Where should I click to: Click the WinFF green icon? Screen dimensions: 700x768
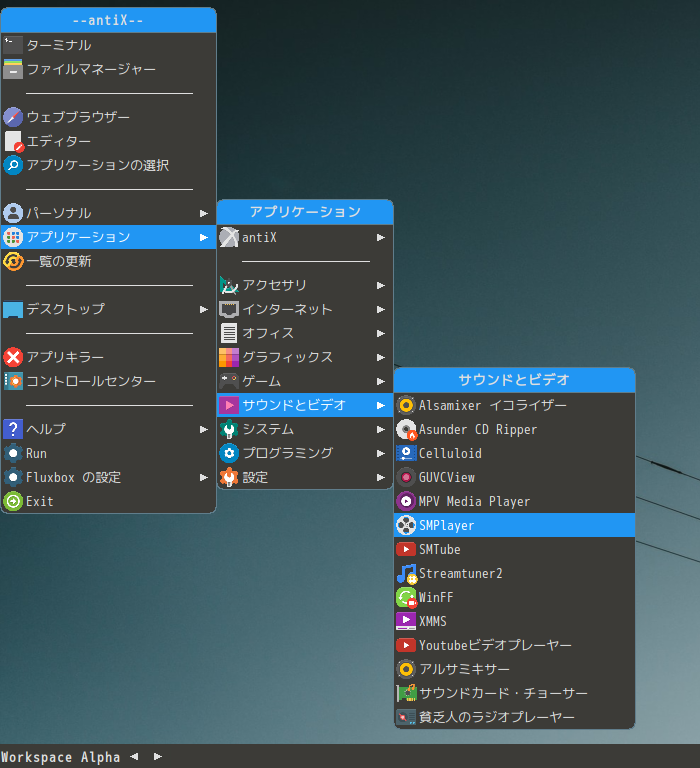[x=407, y=598]
